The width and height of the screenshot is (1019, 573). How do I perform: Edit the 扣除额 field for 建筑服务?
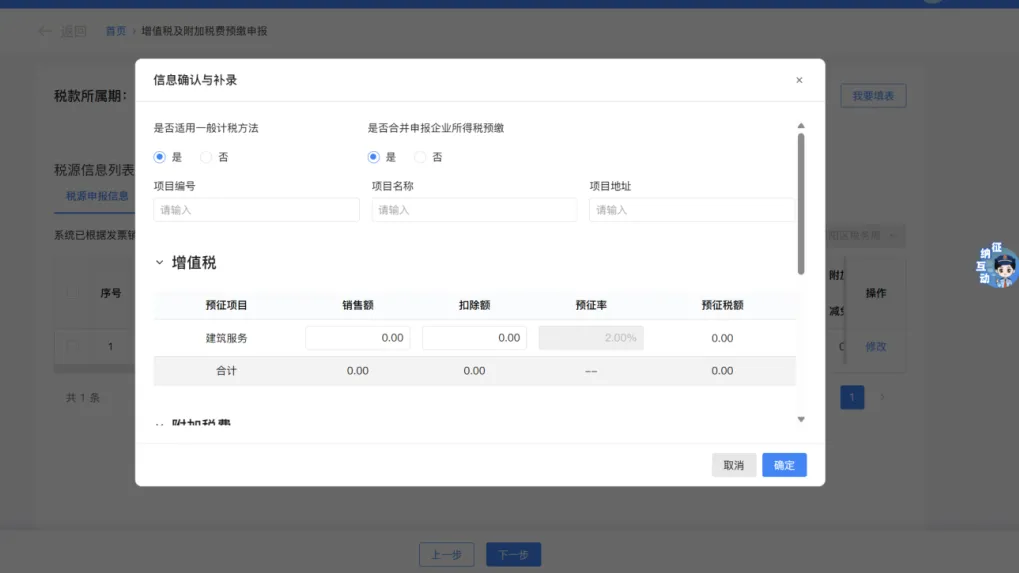tap(474, 338)
